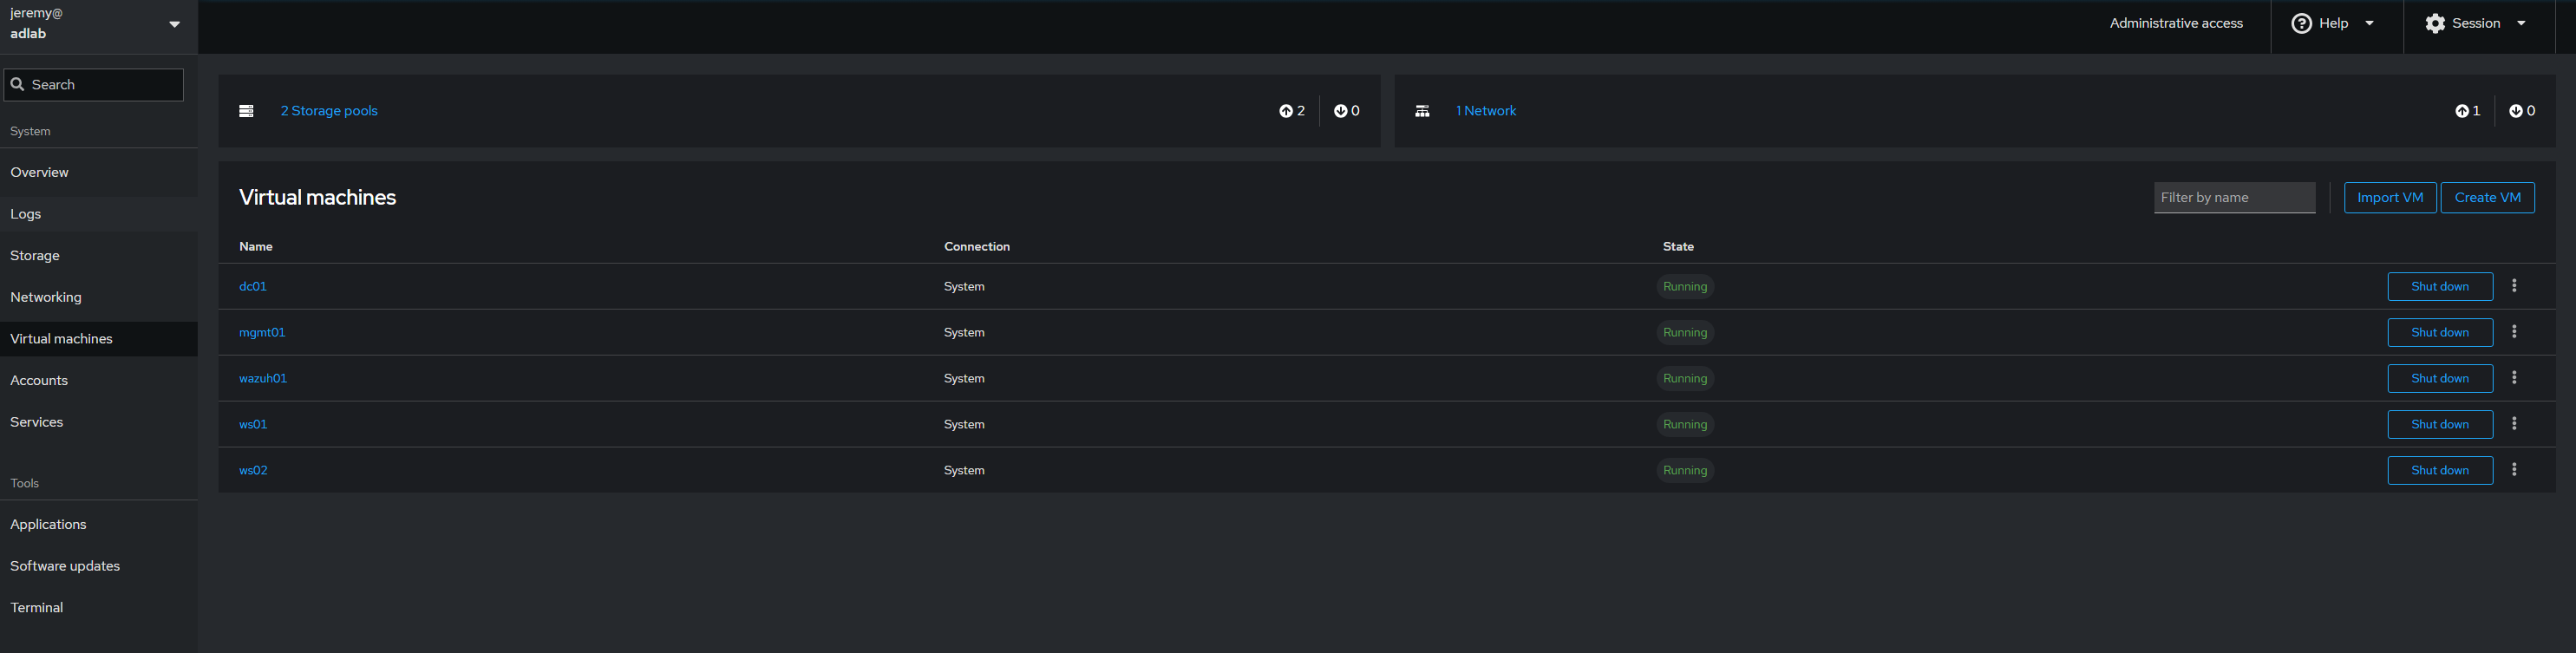Click the Import VM button

tap(2390, 197)
